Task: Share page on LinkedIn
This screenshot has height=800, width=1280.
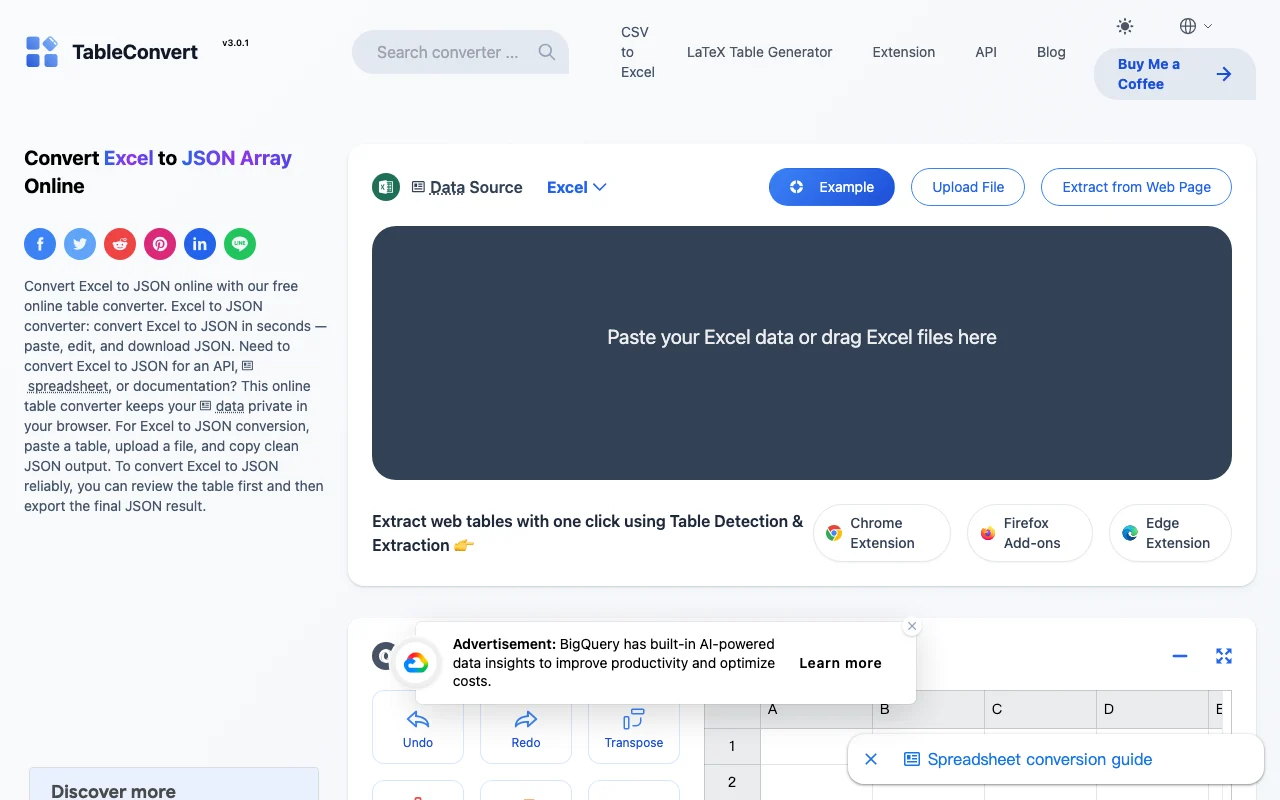Action: click(x=200, y=243)
